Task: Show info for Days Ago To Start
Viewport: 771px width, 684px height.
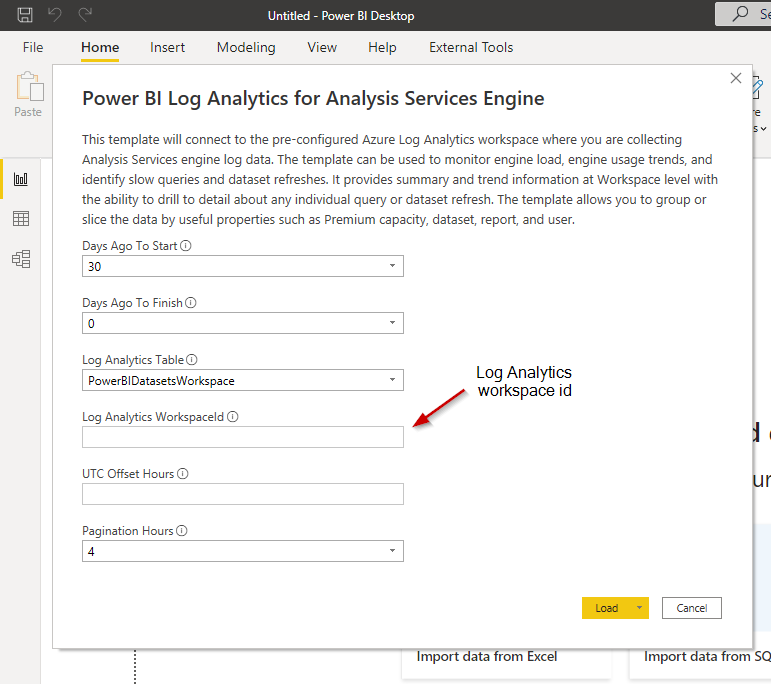Action: 185,245
